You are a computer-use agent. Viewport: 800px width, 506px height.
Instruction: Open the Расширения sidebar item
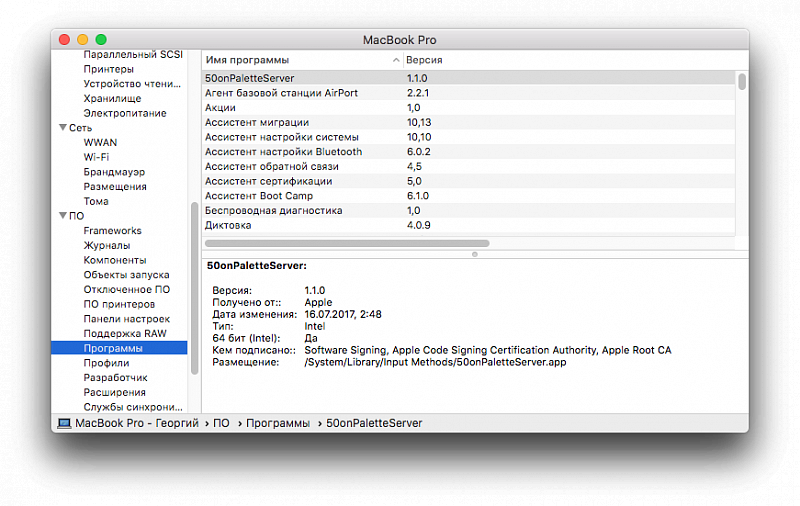tap(114, 393)
